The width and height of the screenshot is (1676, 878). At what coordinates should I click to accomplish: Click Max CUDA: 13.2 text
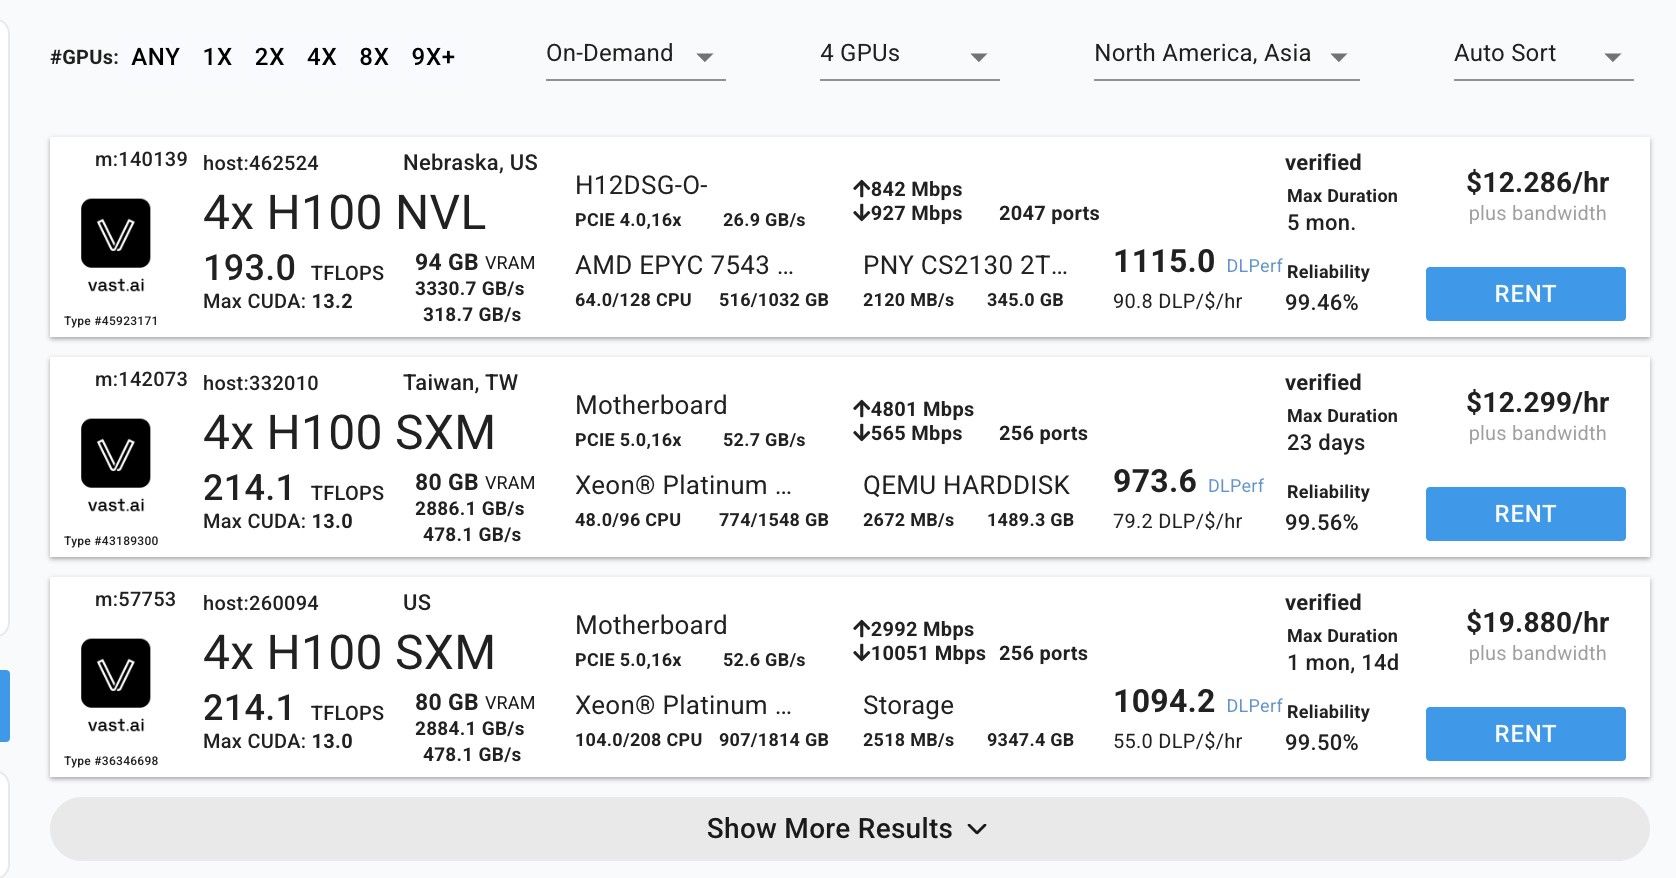point(278,301)
